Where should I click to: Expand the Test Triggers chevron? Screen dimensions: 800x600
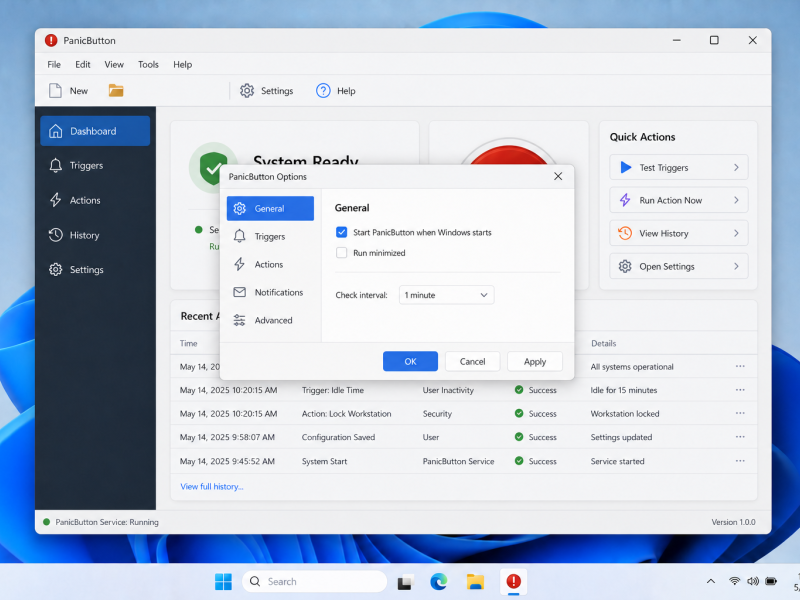click(736, 167)
